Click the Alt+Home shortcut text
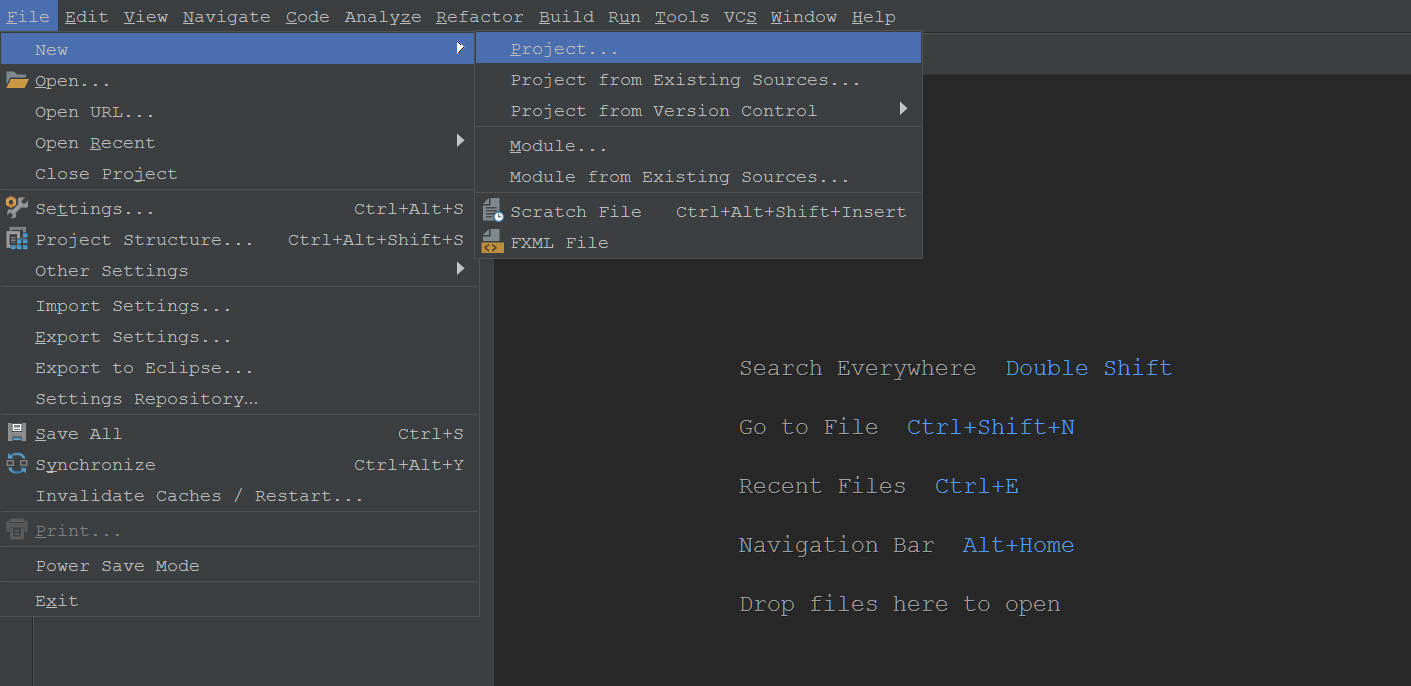The width and height of the screenshot is (1411, 686). point(1018,545)
